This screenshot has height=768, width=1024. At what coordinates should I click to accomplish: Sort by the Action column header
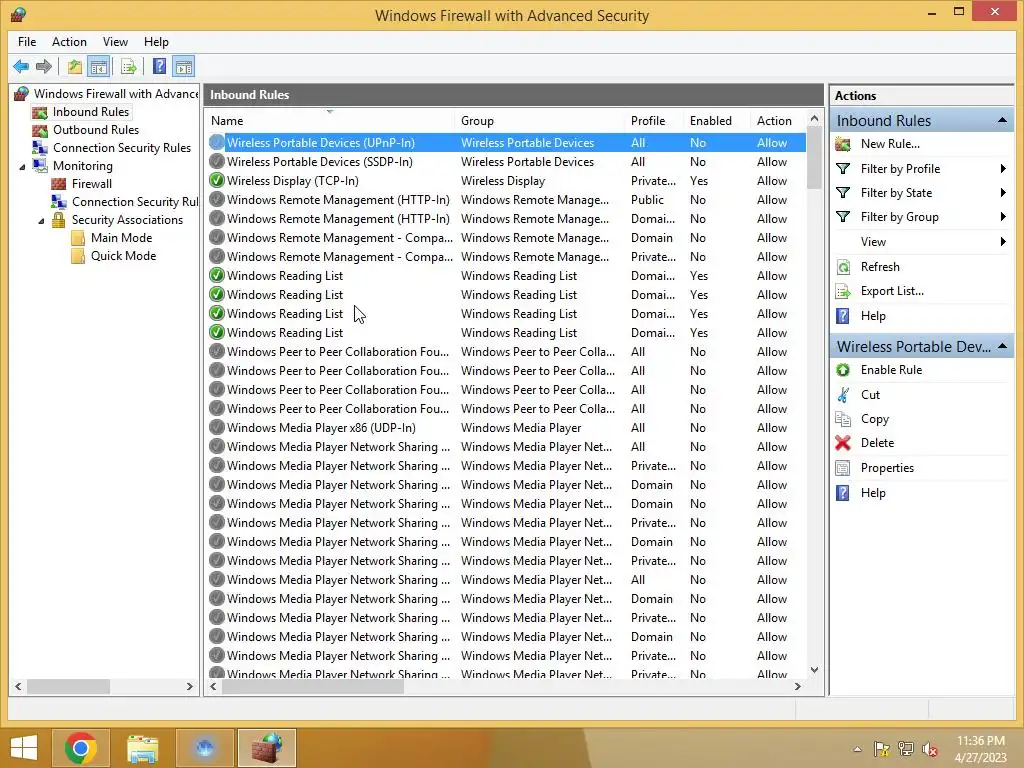(x=778, y=121)
